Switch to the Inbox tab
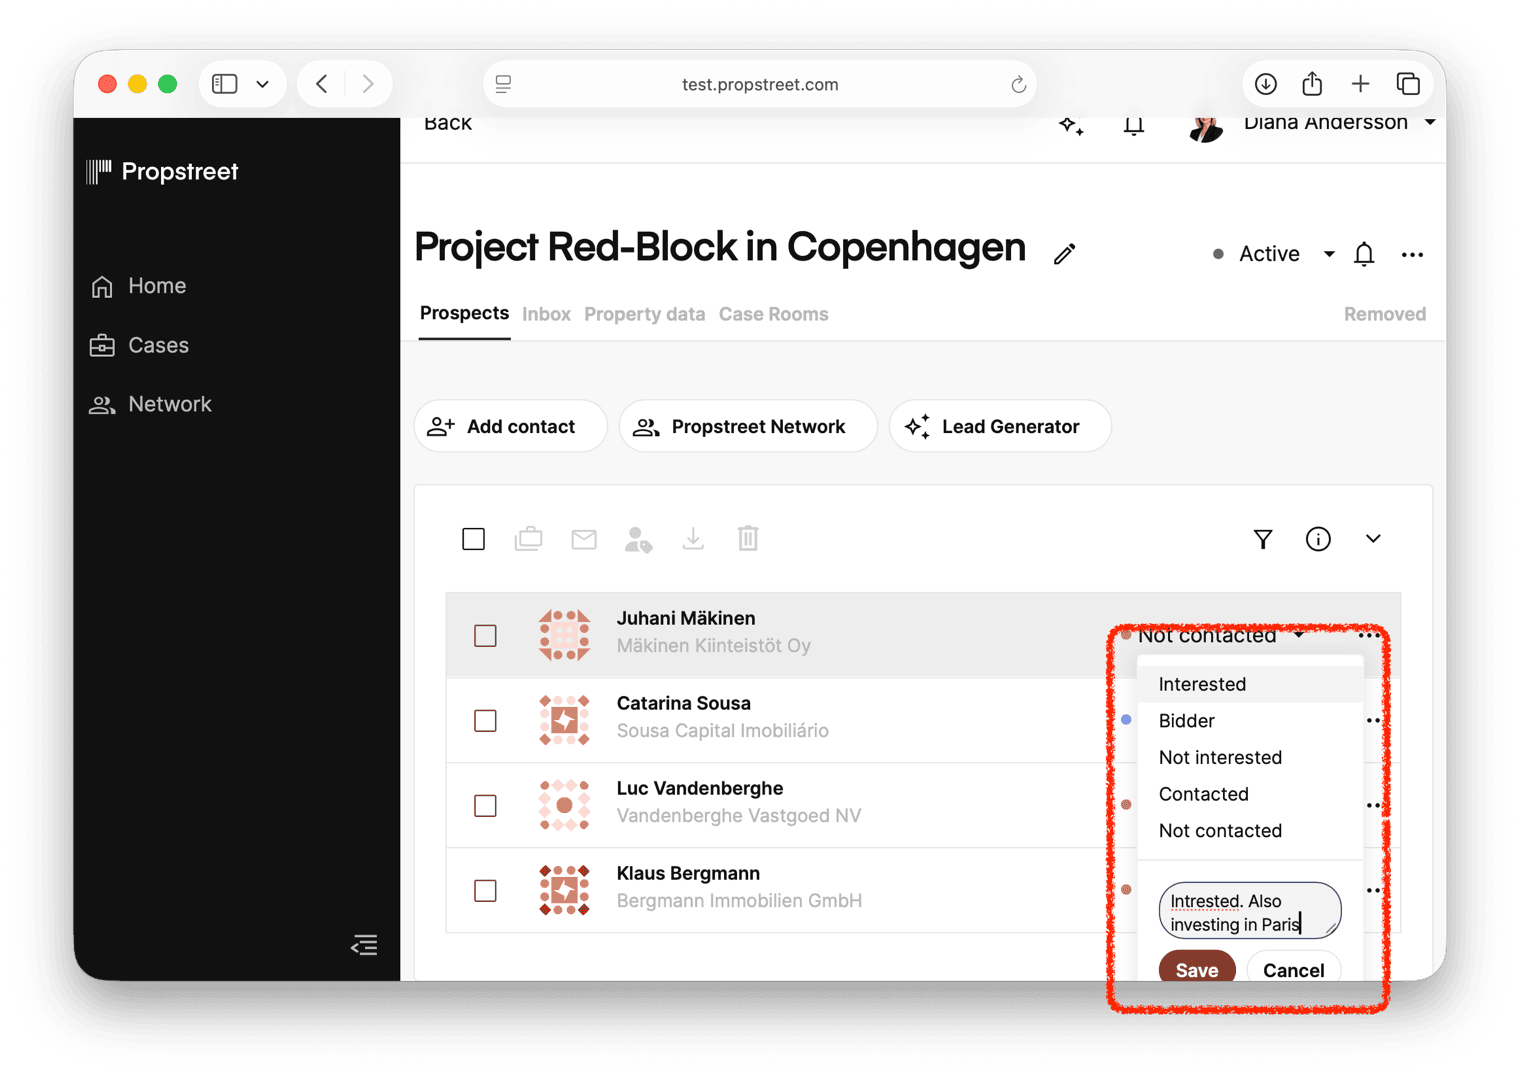Screen dimensions: 1520x1078 tap(546, 314)
